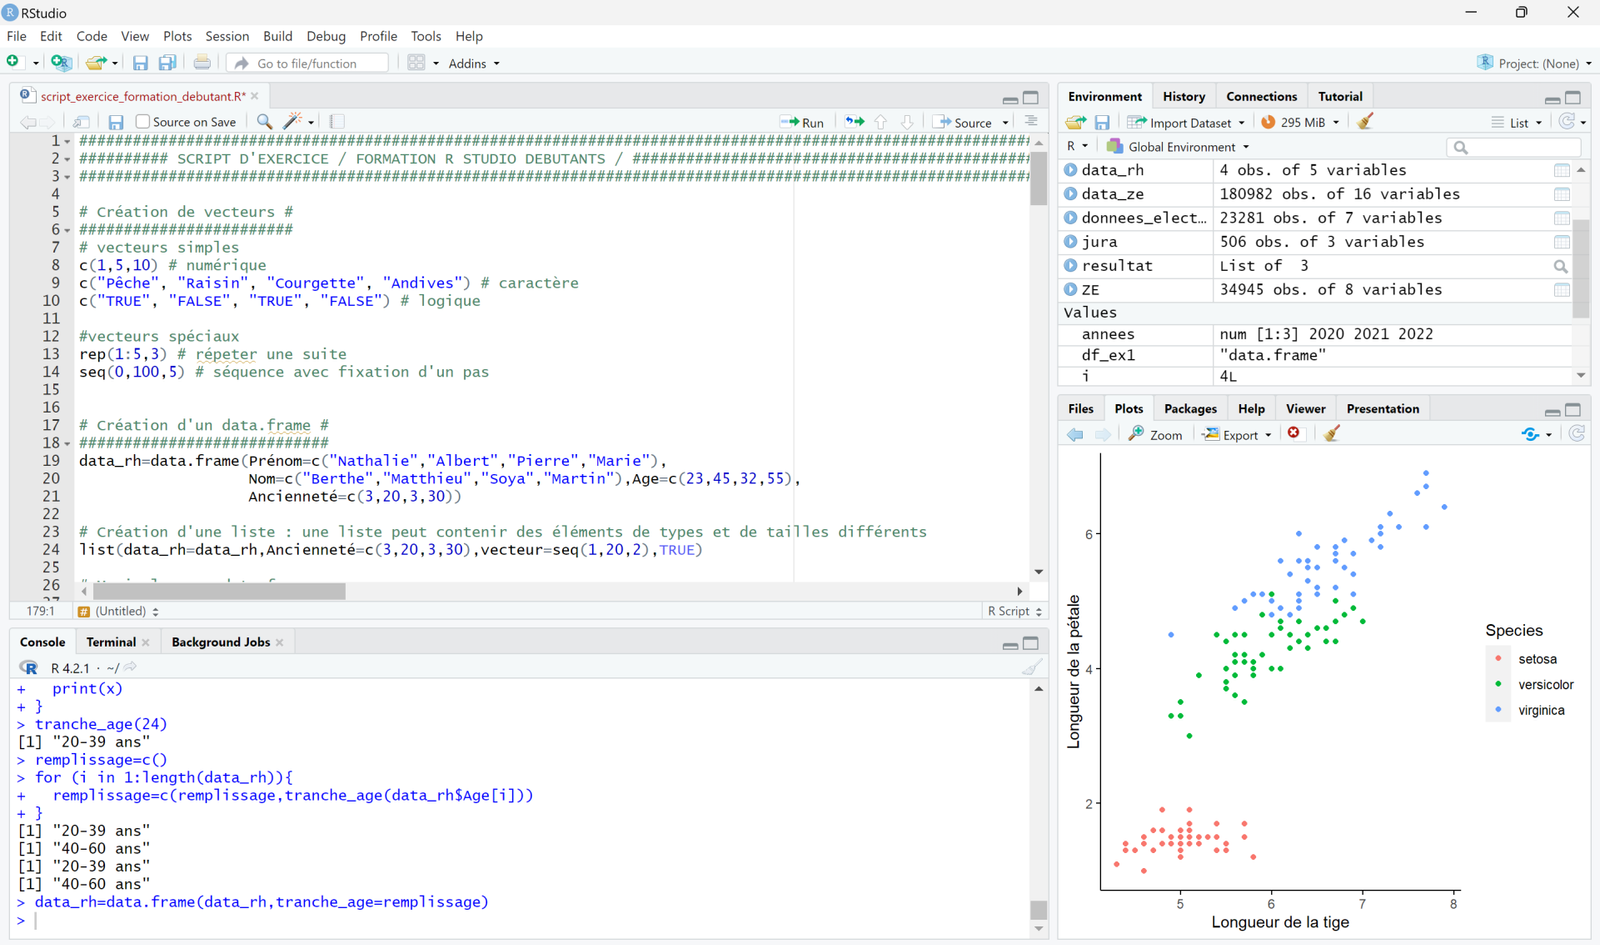
Task: Click the Create a project icon
Action: point(61,62)
